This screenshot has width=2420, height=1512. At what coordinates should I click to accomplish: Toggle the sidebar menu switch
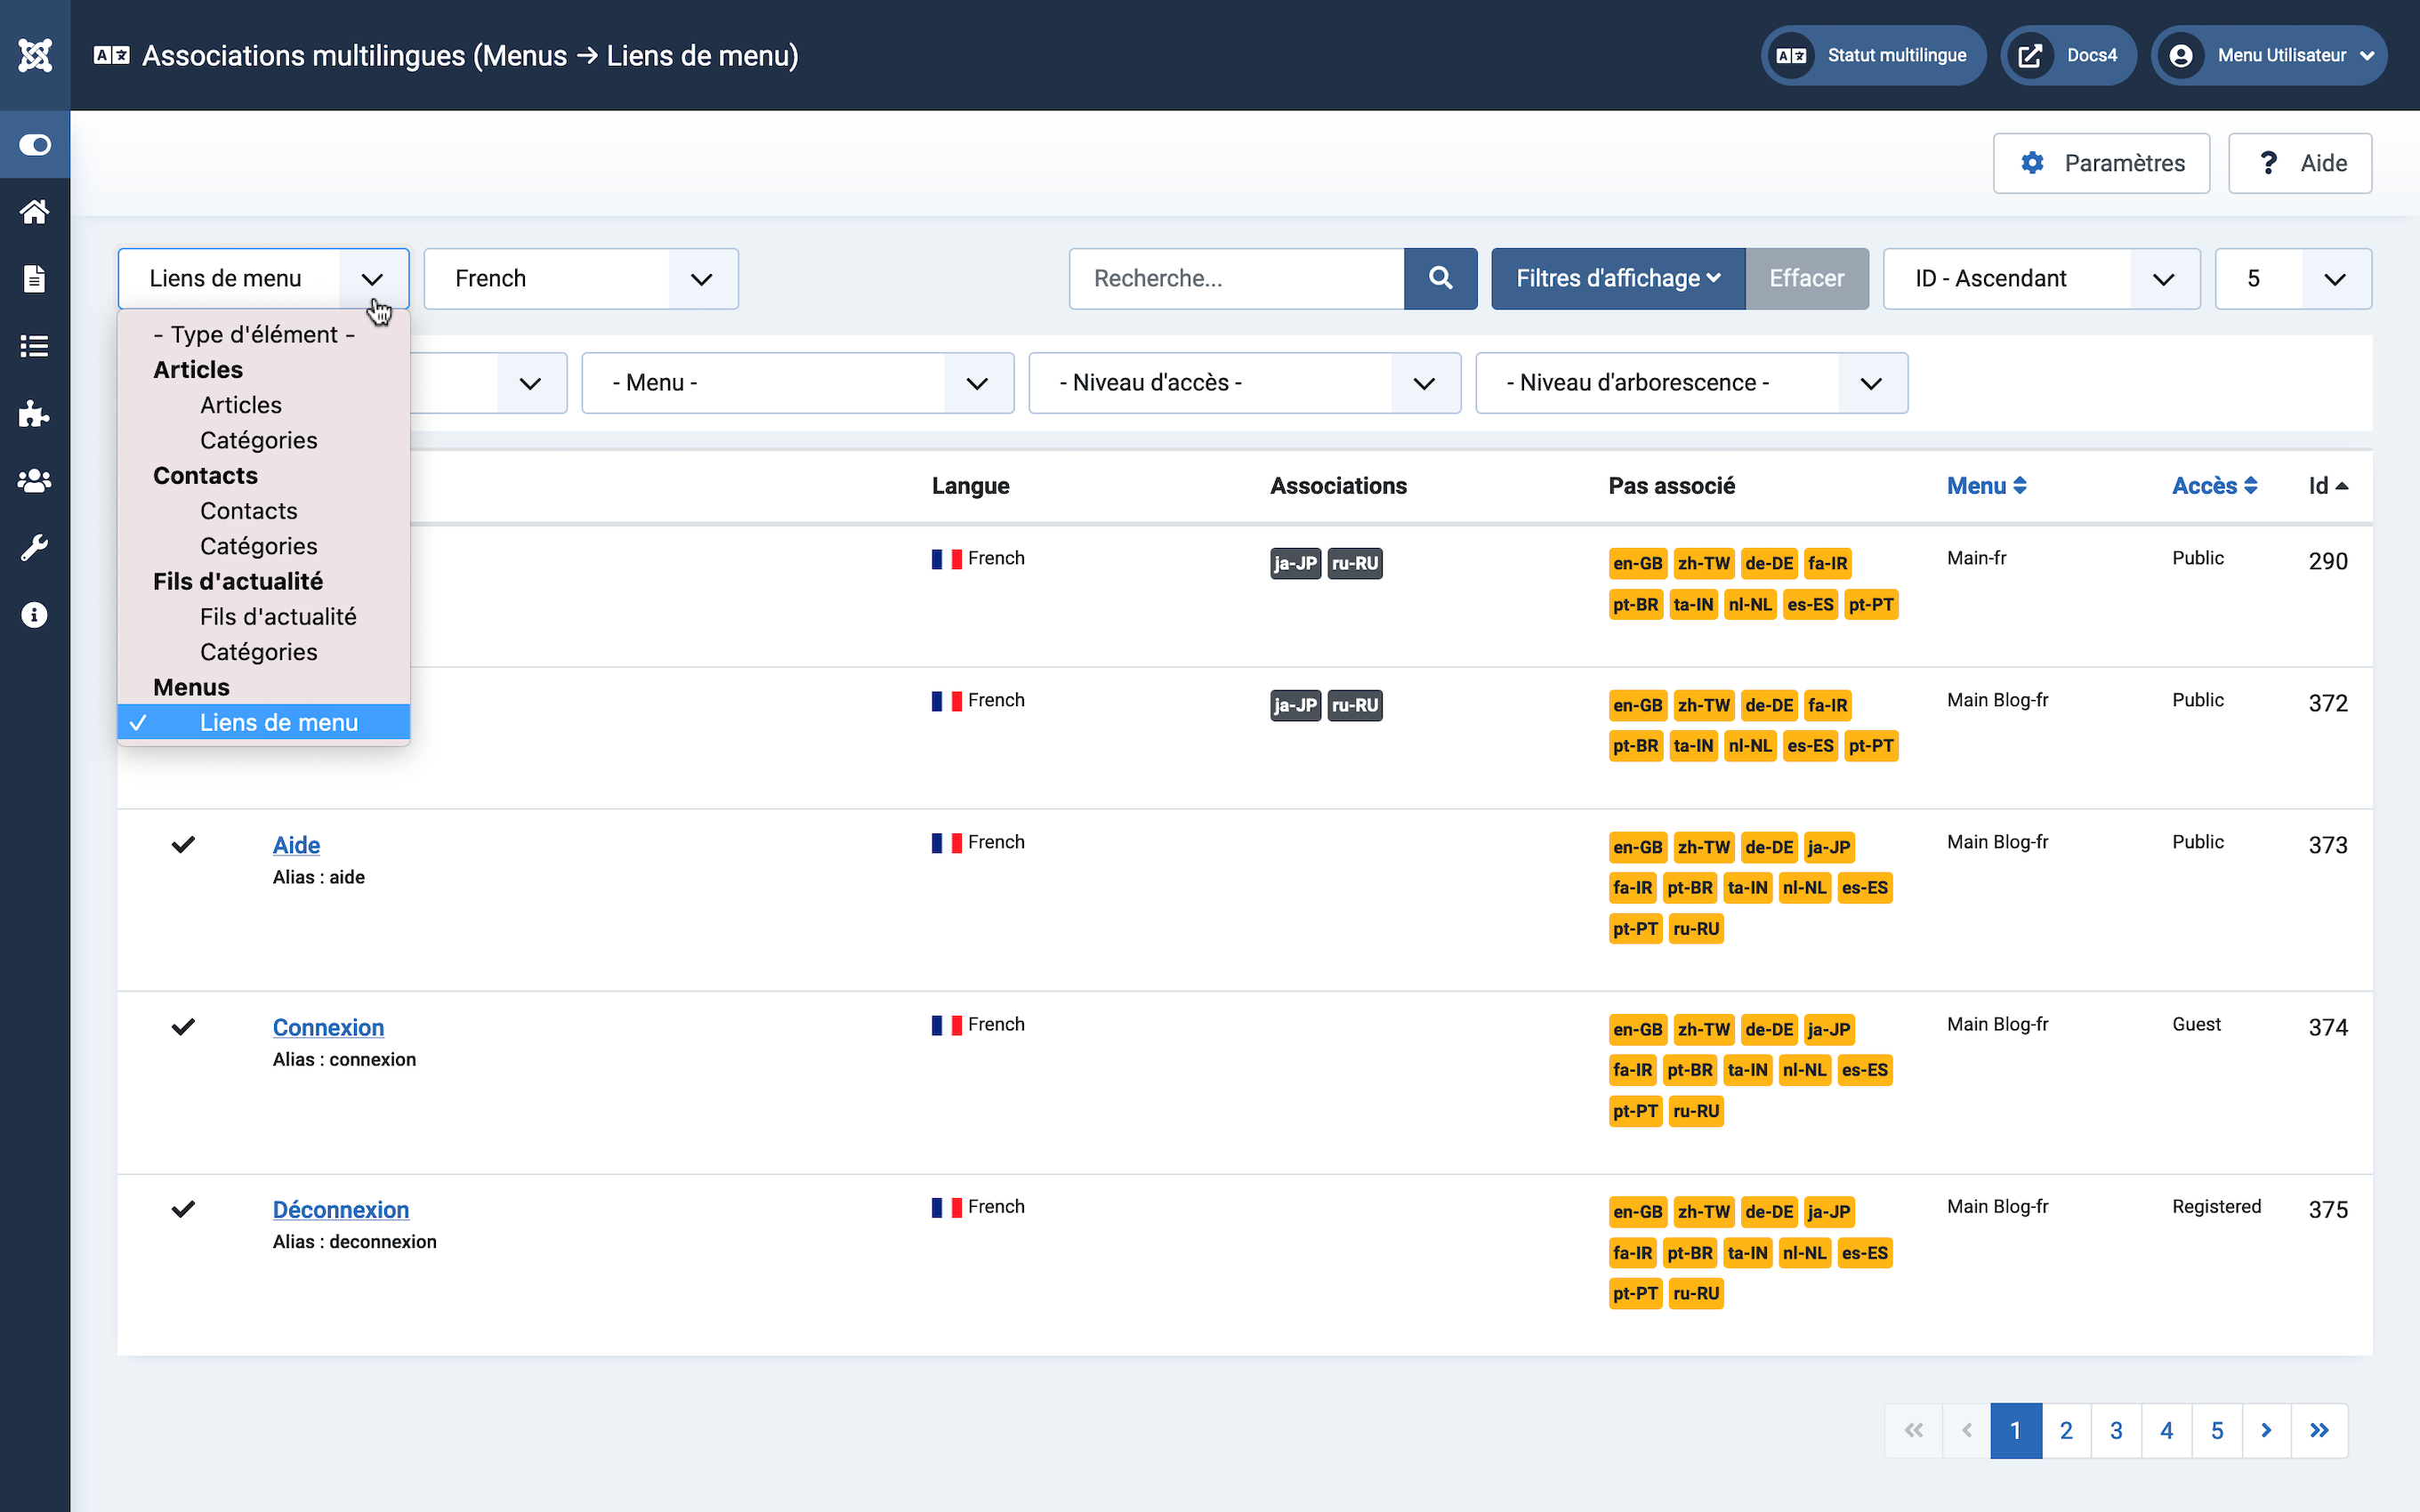point(35,145)
